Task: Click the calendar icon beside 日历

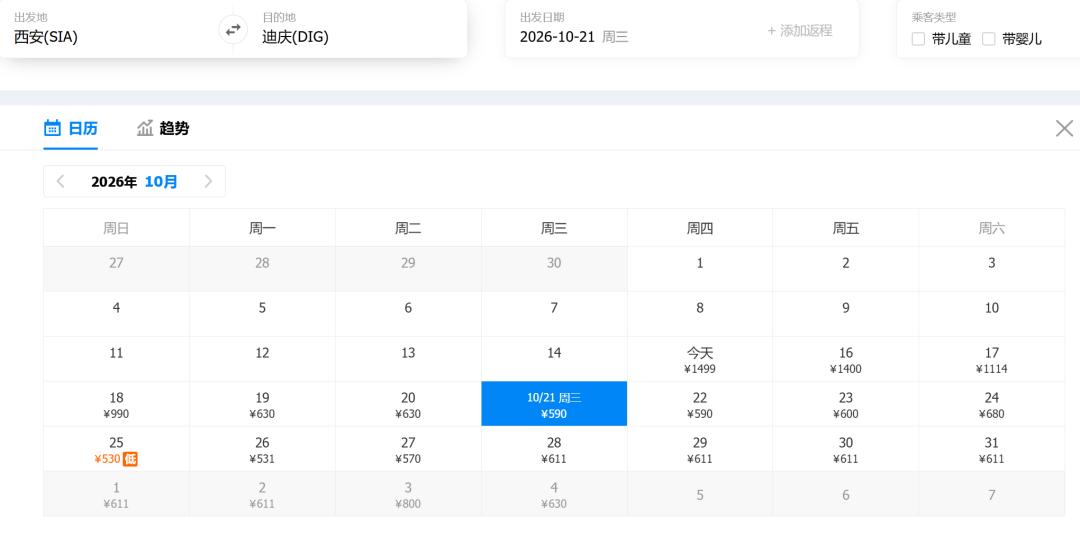Action: (x=52, y=128)
